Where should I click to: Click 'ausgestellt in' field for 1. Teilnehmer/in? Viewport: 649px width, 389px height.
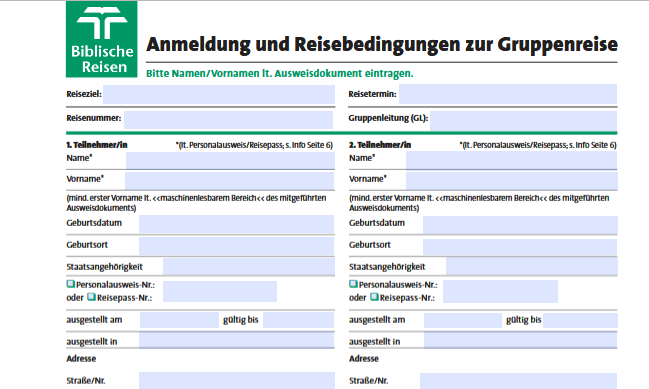[236, 340]
